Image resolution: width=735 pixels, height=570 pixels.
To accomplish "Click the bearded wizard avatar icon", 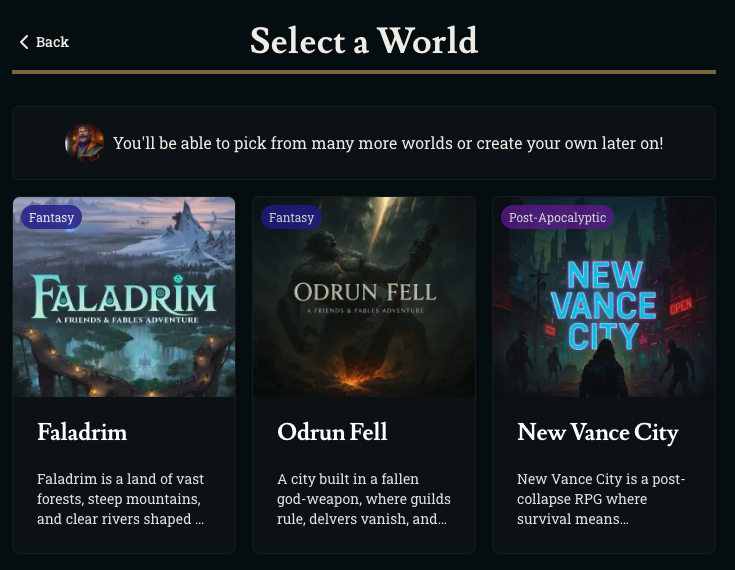I will pos(85,143).
